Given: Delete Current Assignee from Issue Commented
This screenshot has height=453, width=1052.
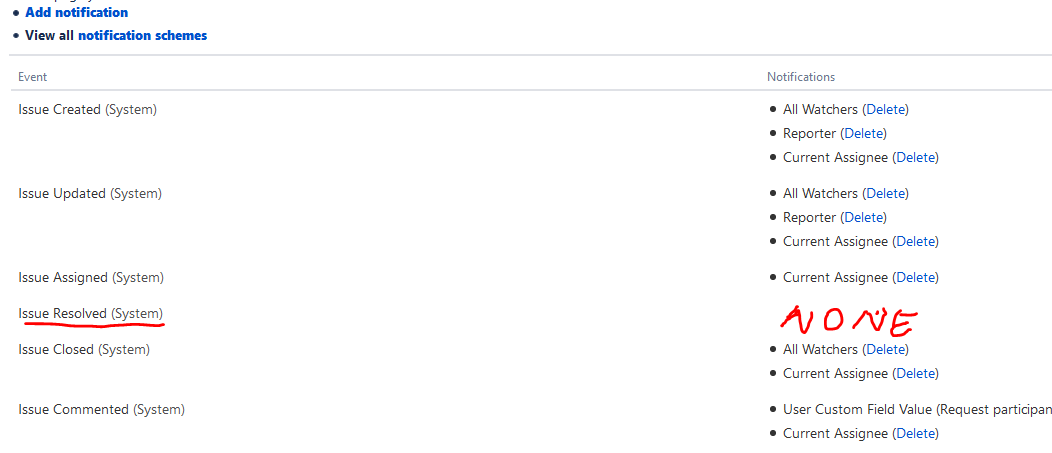Looking at the screenshot, I should 916,434.
